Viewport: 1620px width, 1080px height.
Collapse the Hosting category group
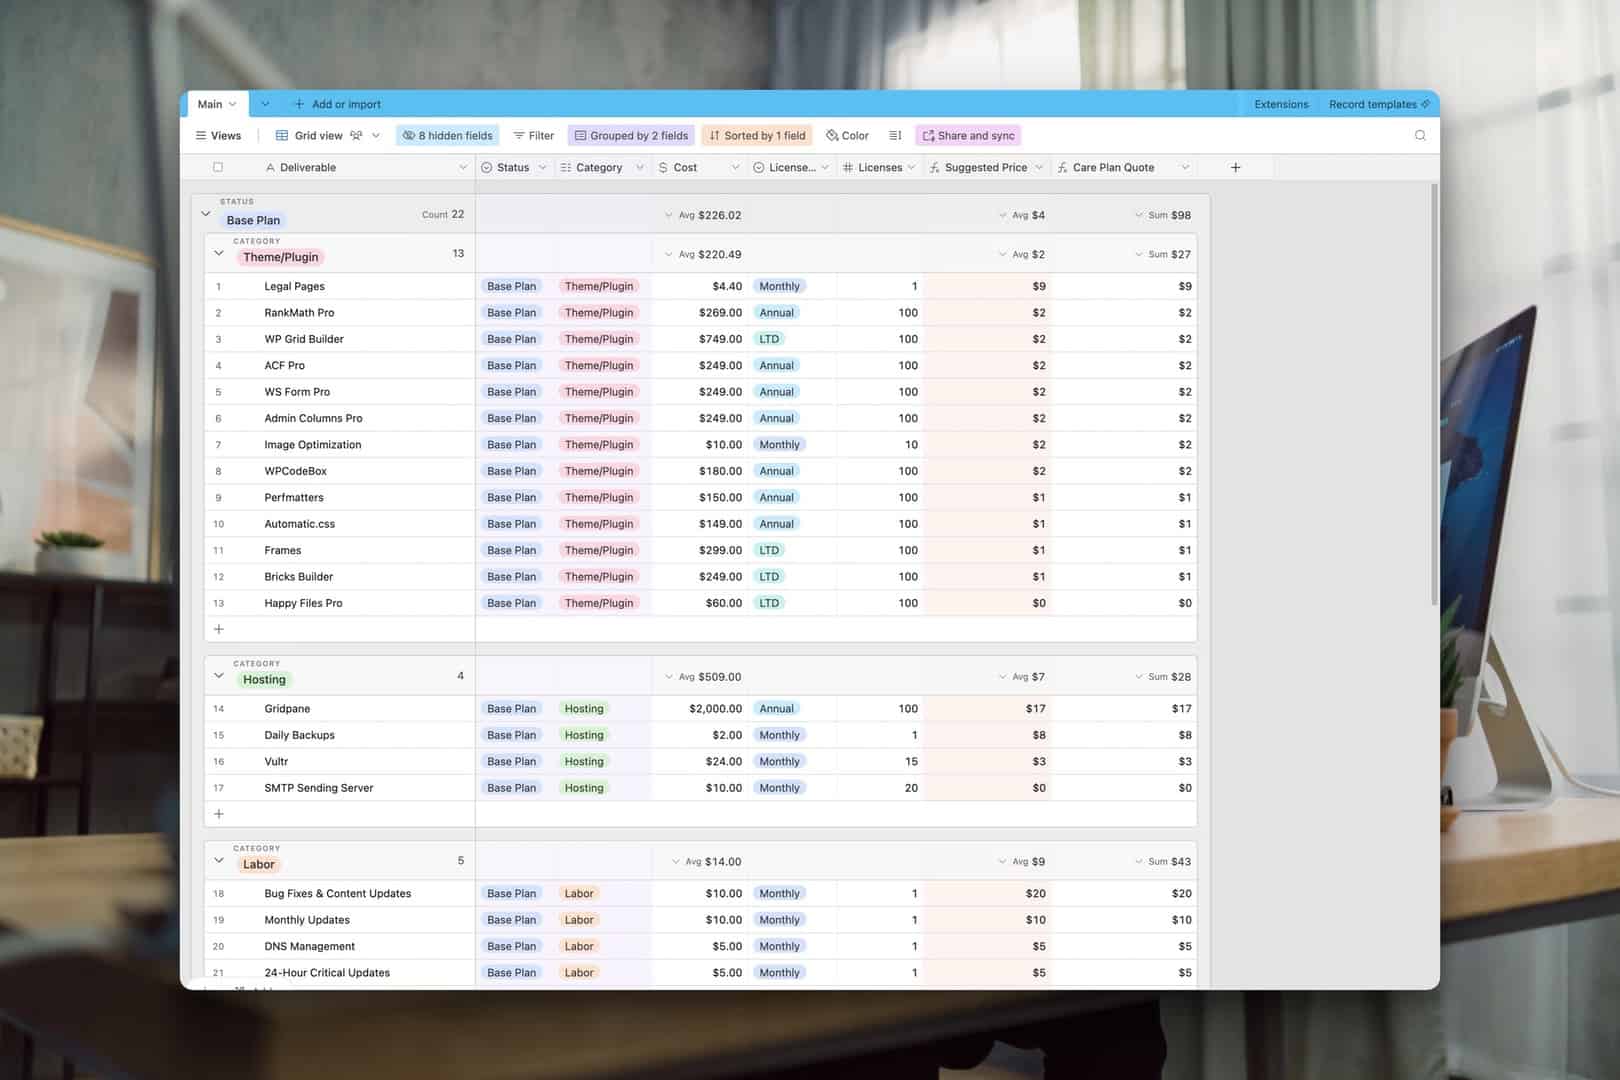pyautogui.click(x=219, y=675)
